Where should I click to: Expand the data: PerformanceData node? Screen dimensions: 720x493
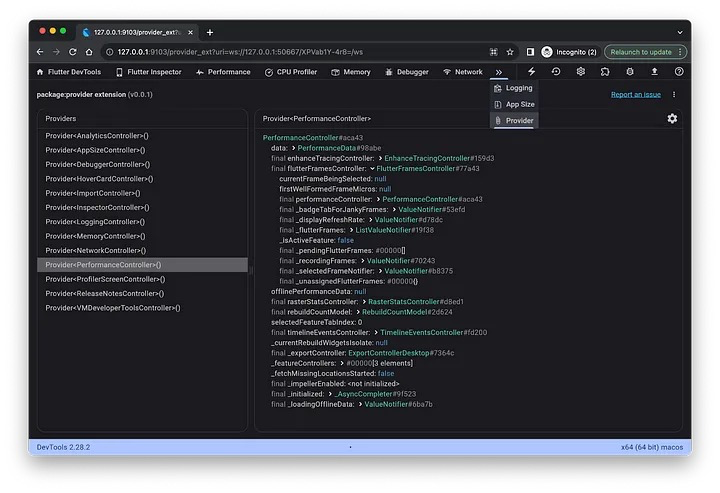tap(293, 148)
